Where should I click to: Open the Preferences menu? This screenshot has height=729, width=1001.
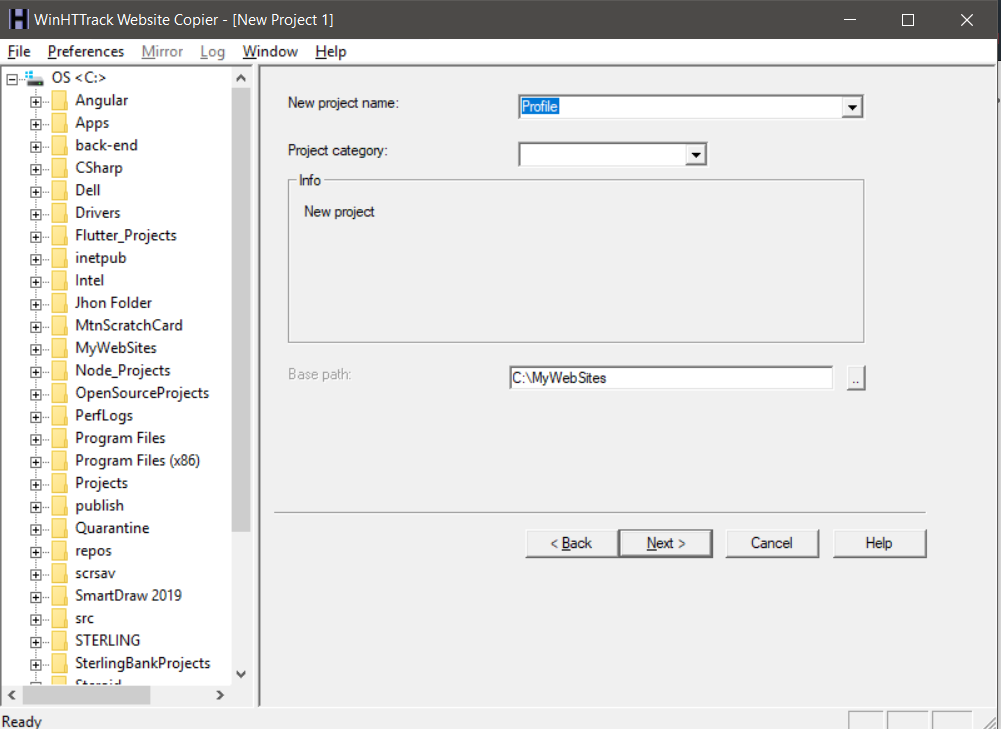point(86,52)
